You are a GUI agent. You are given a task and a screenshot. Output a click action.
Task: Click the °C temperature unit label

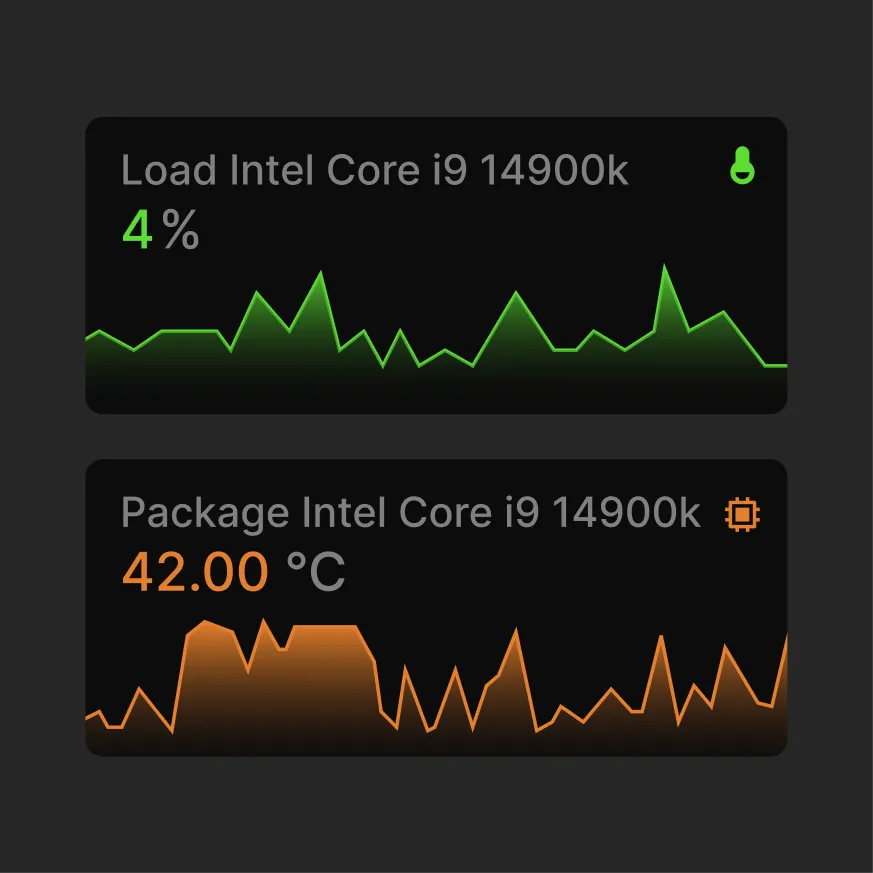click(316, 574)
